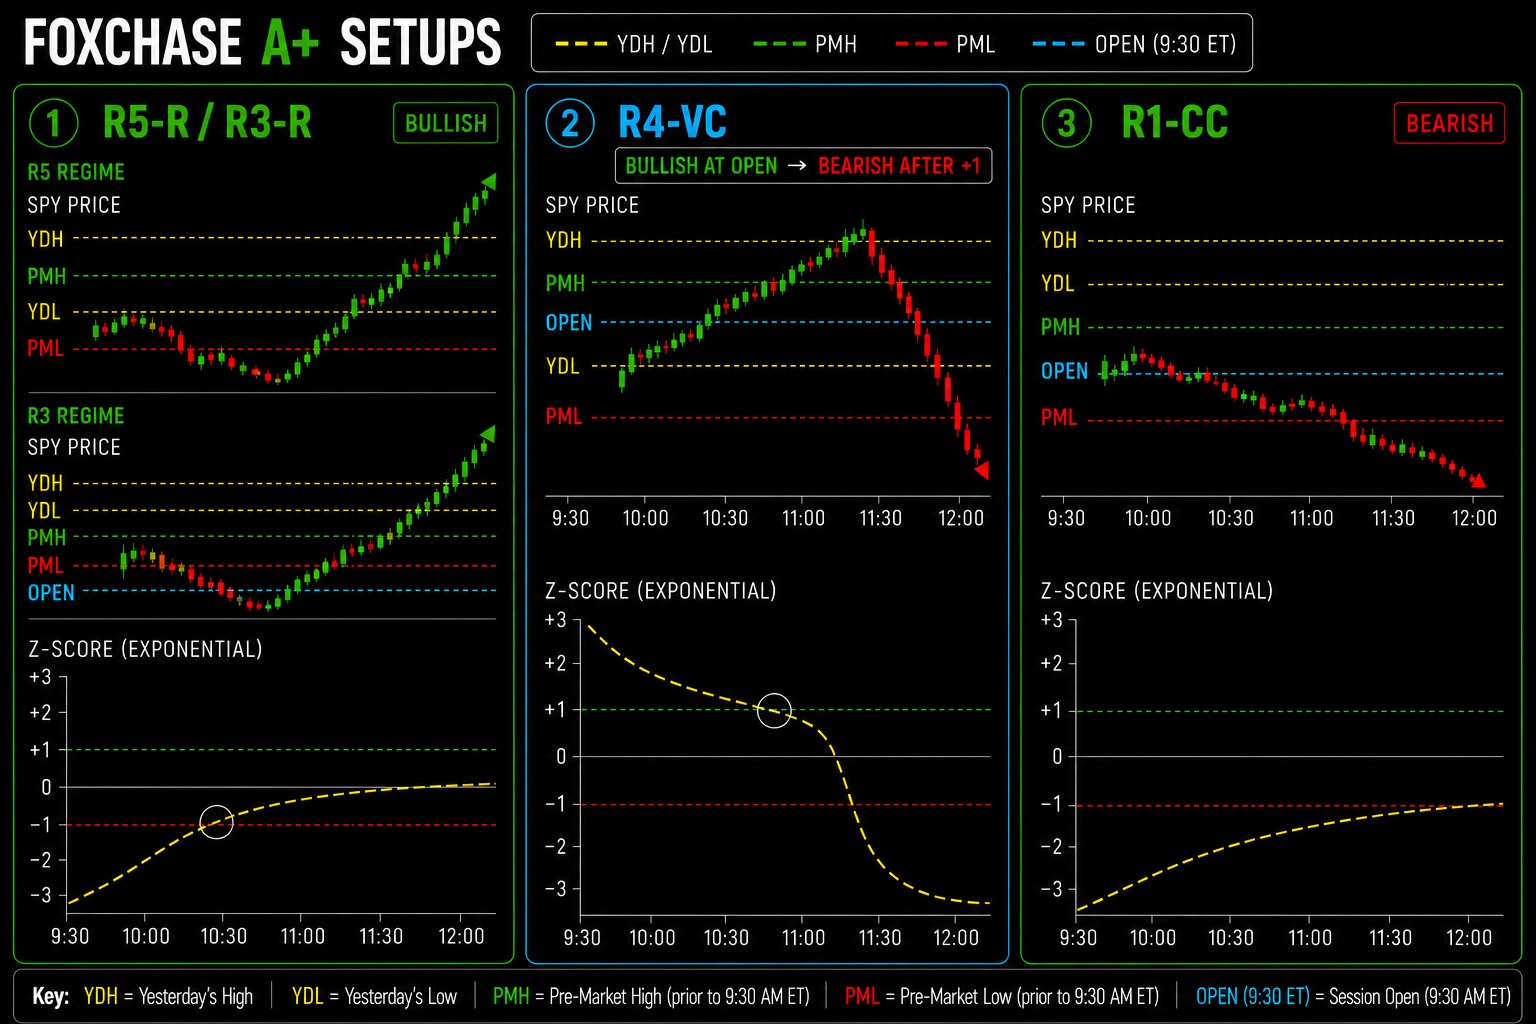Click the R4-VC panel heading
Viewport: 1536px width, 1024px height.
(672, 123)
